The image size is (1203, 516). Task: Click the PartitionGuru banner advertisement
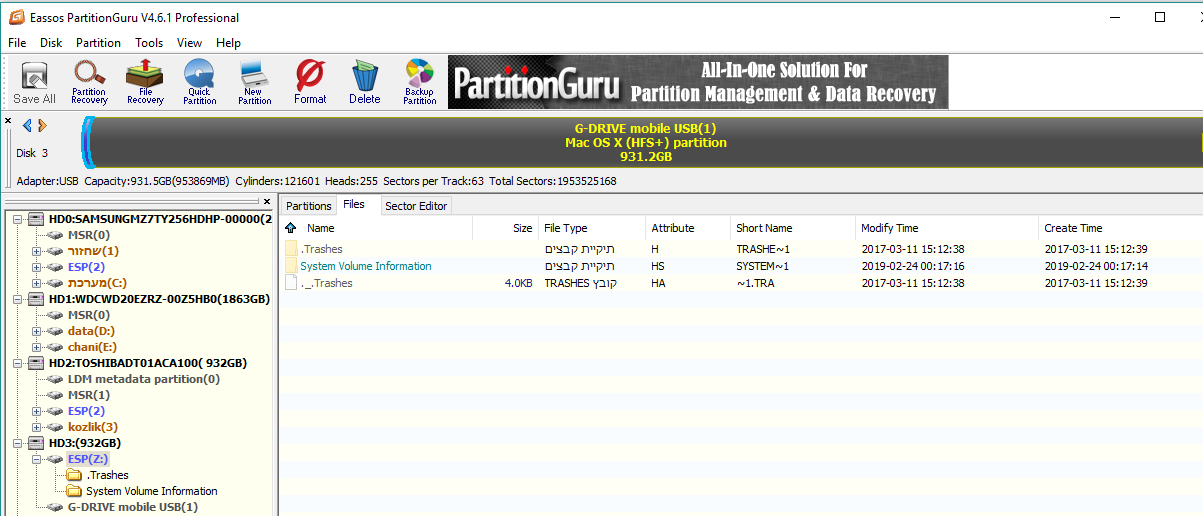click(x=698, y=82)
